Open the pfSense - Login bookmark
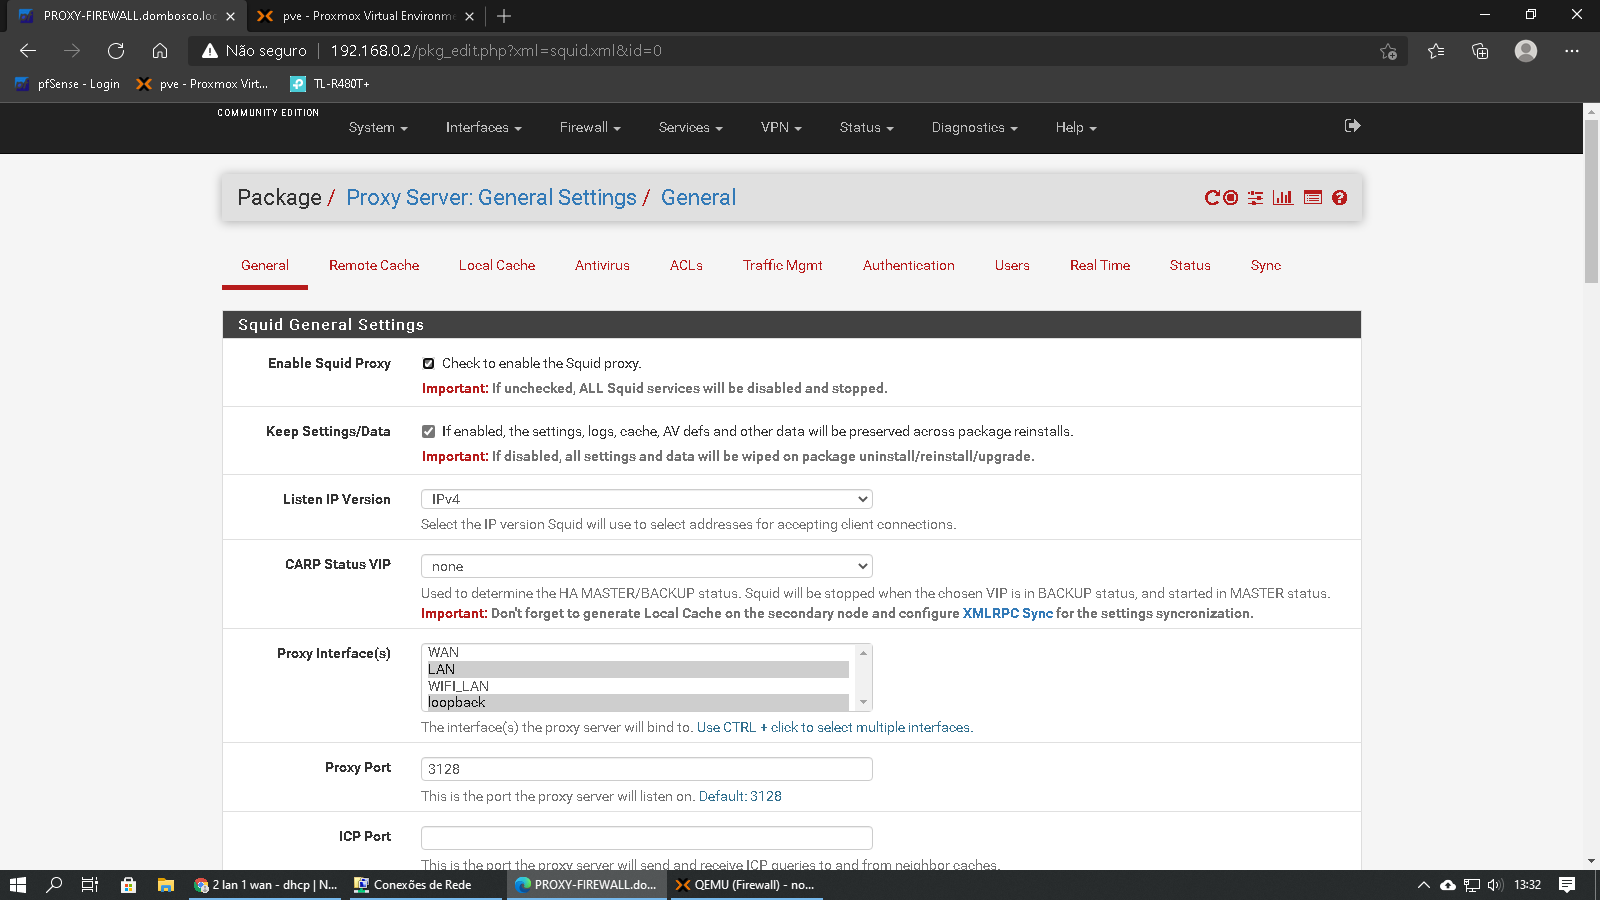Viewport: 1600px width, 900px height. click(x=68, y=84)
